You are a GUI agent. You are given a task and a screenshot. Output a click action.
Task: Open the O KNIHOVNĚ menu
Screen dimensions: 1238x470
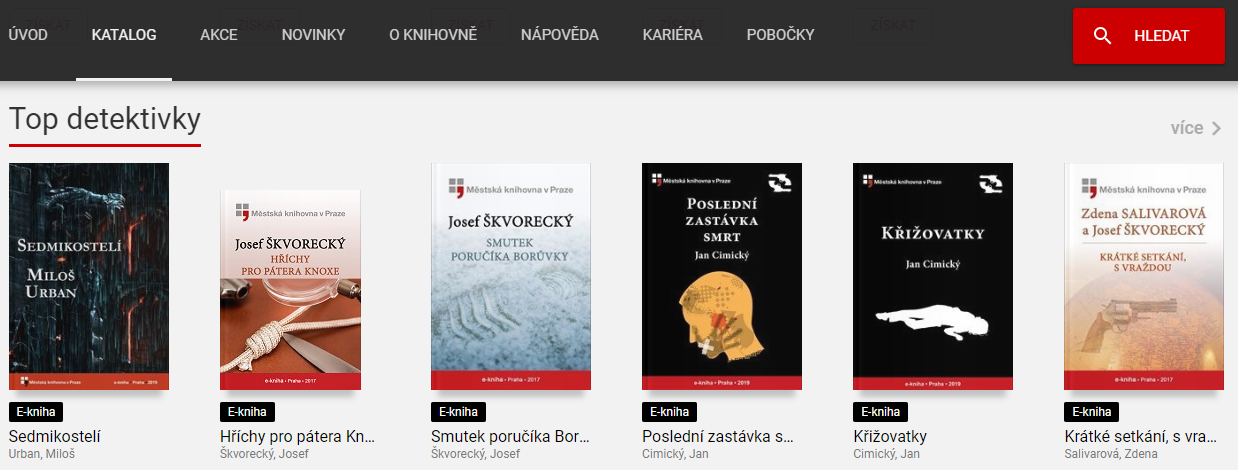[433, 35]
